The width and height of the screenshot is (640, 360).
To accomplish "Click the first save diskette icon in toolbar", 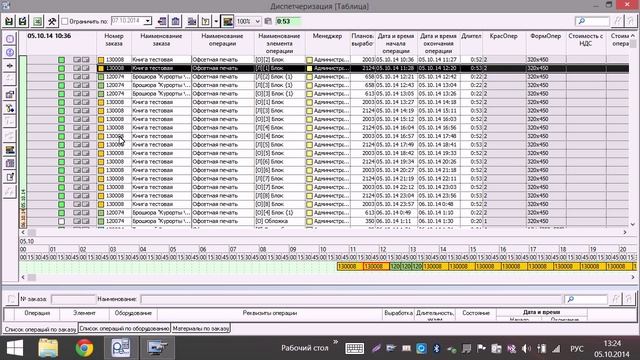I will [x=9, y=21].
